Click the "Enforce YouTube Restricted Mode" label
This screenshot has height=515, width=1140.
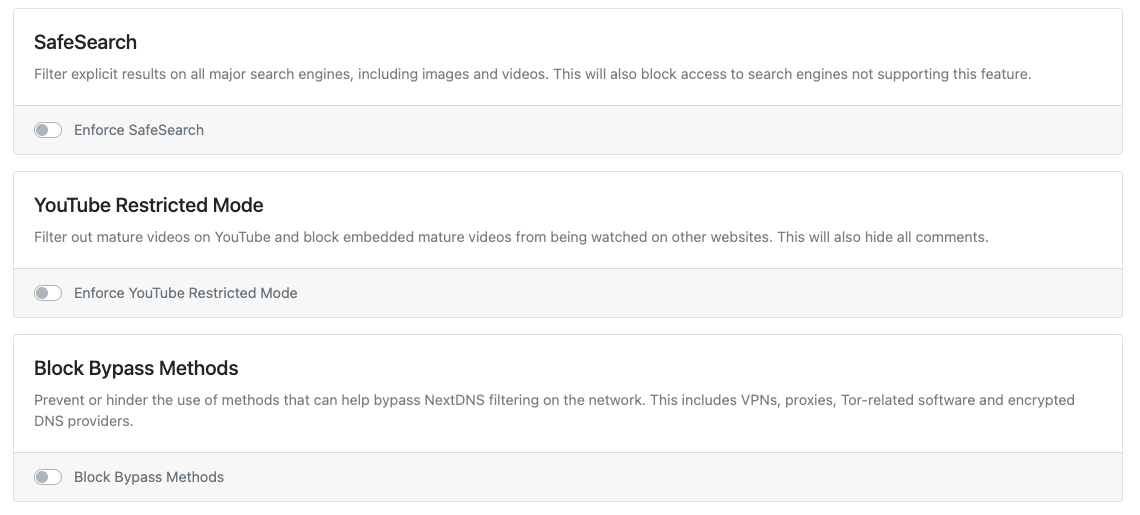point(185,293)
